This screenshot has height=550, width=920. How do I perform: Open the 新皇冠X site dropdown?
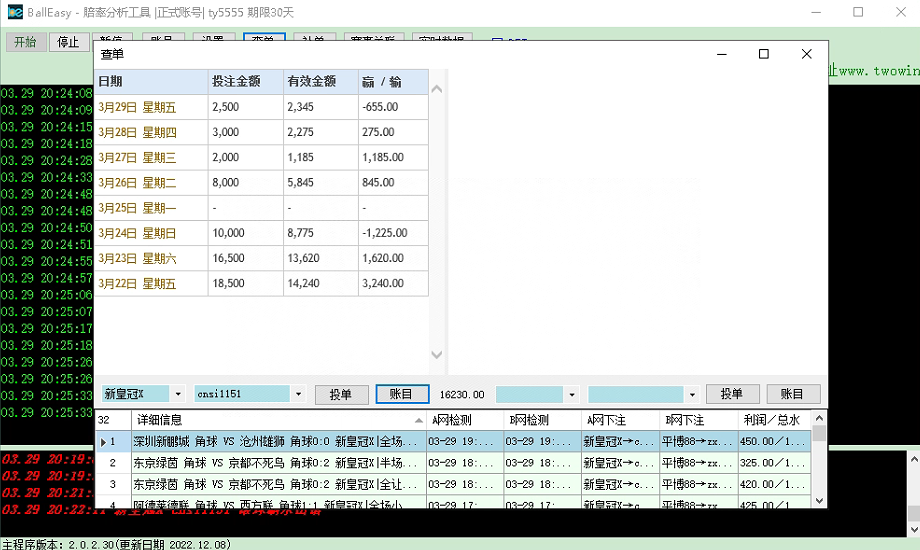coord(178,395)
